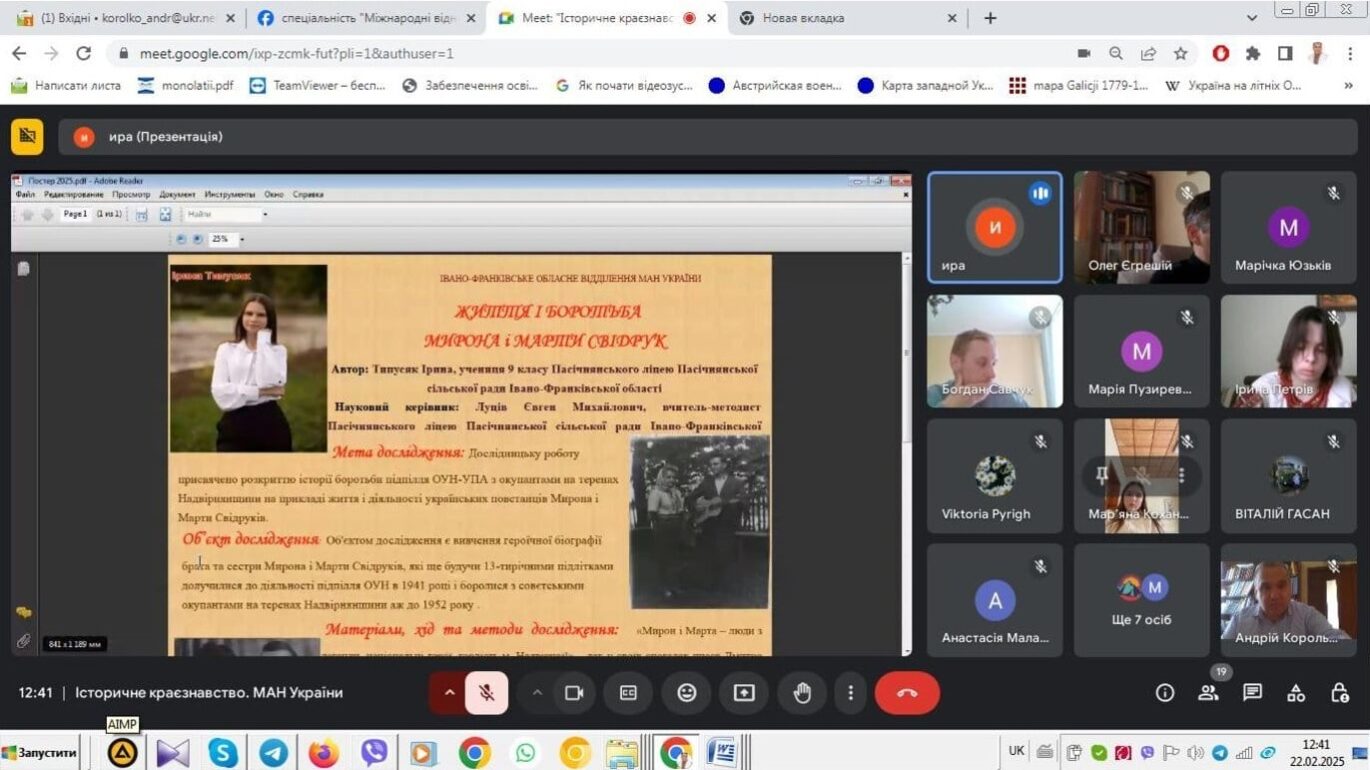Screen dimensions: 1370x770
Task: Open meeting details info icon
Action: 1165,693
